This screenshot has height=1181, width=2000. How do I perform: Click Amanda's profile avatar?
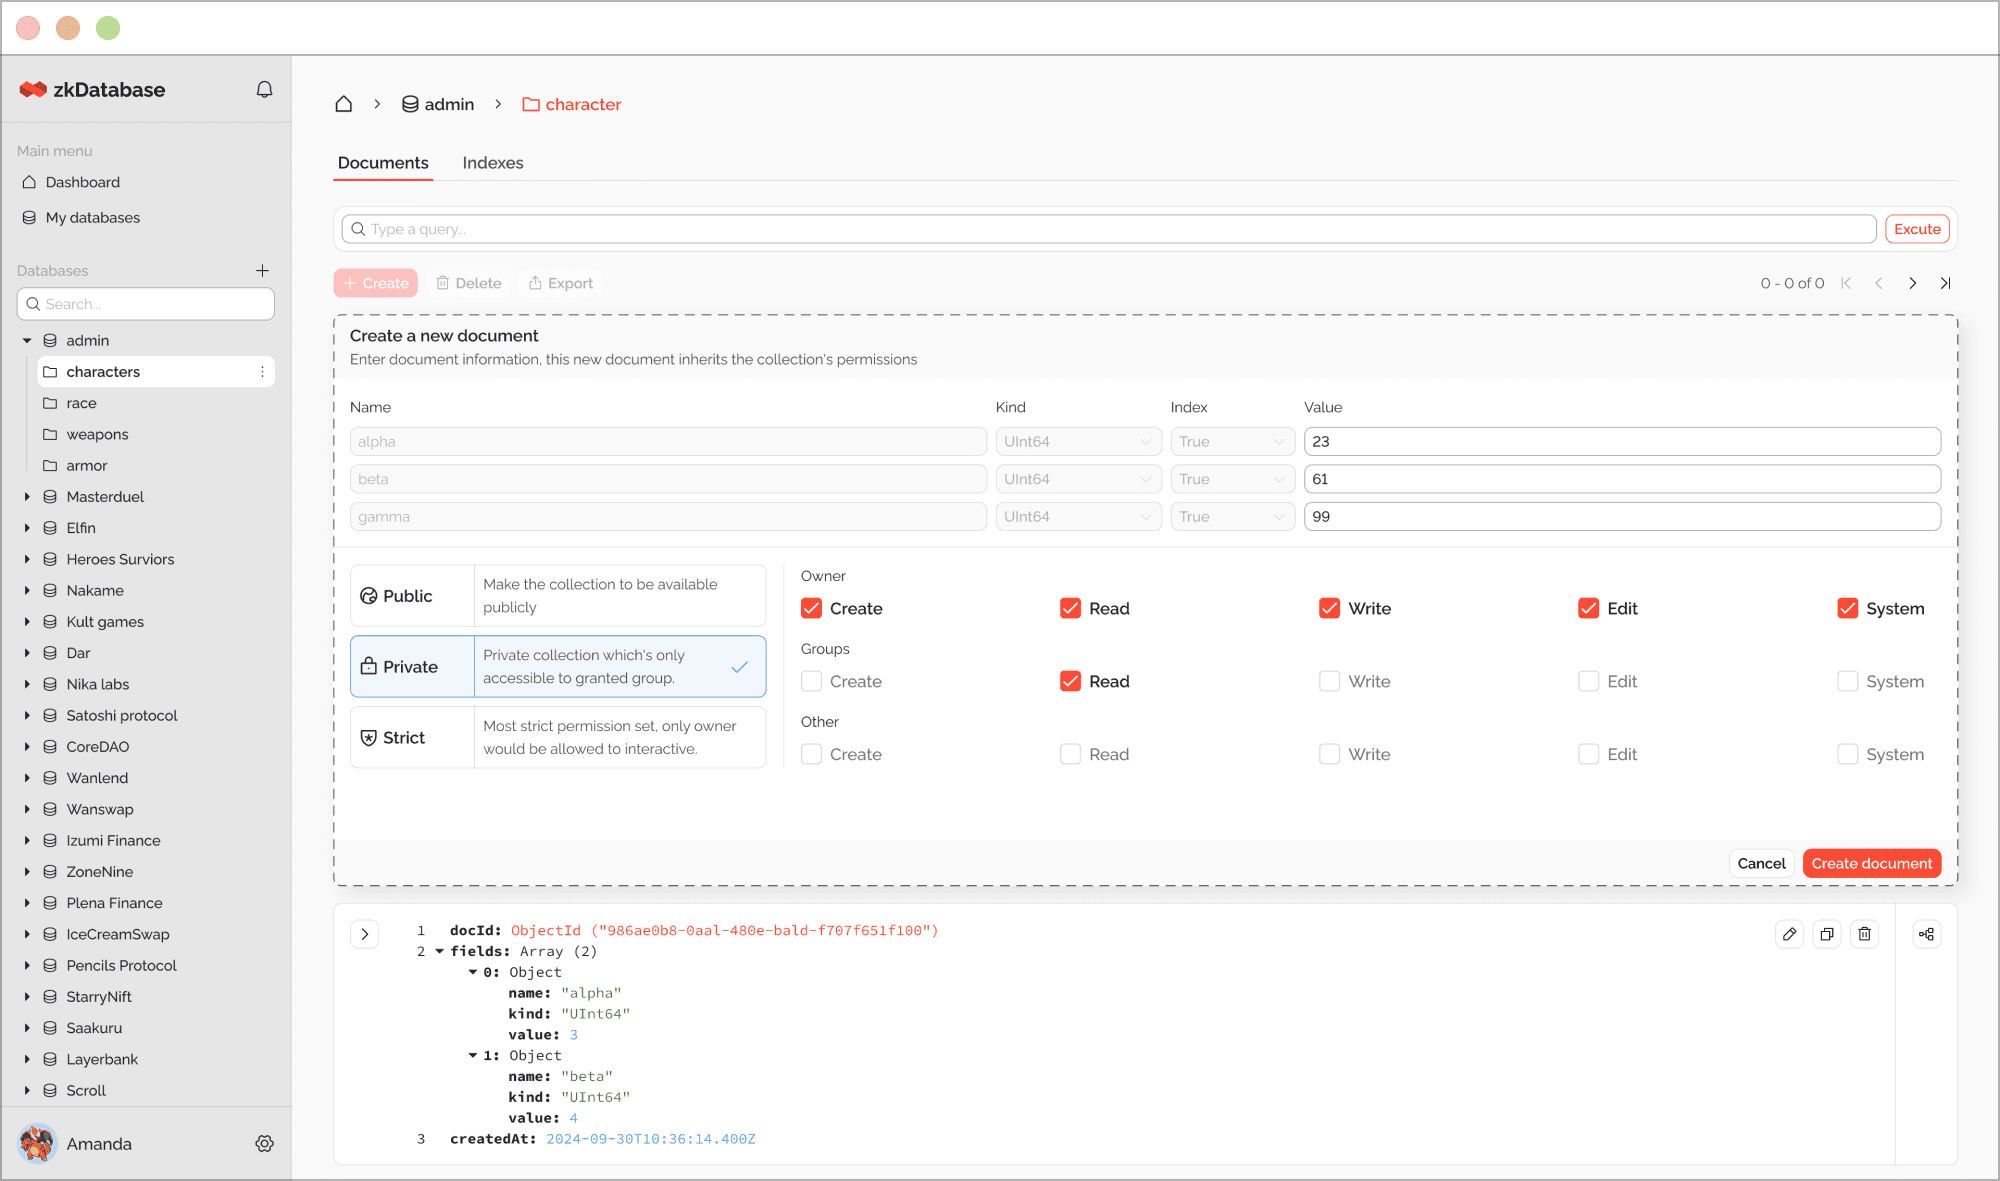(37, 1143)
